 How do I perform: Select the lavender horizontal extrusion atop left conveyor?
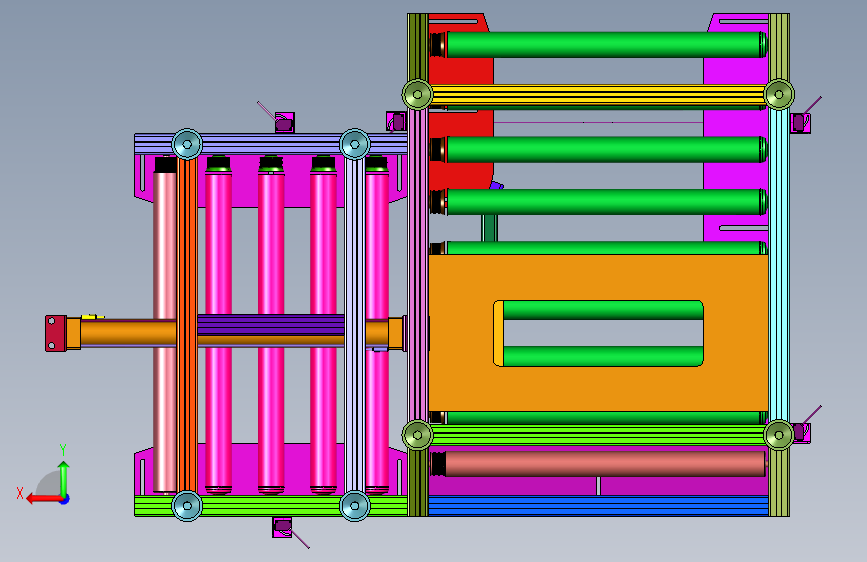pos(271,144)
